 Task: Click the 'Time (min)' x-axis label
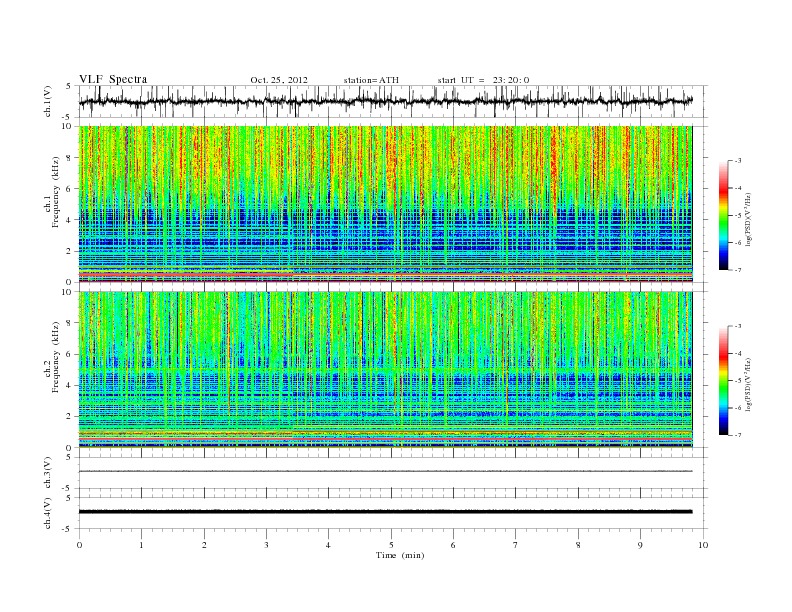click(x=400, y=555)
